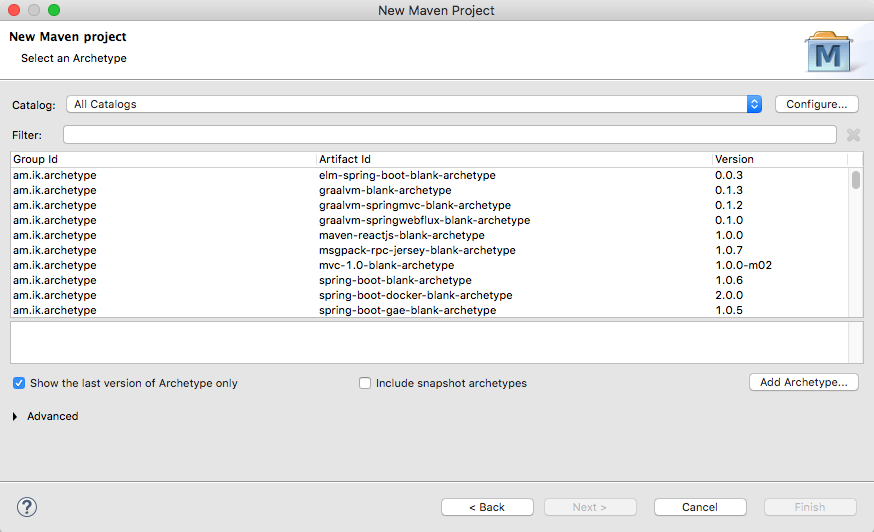This screenshot has width=874, height=532.
Task: Click the Configure... button
Action: coord(817,104)
